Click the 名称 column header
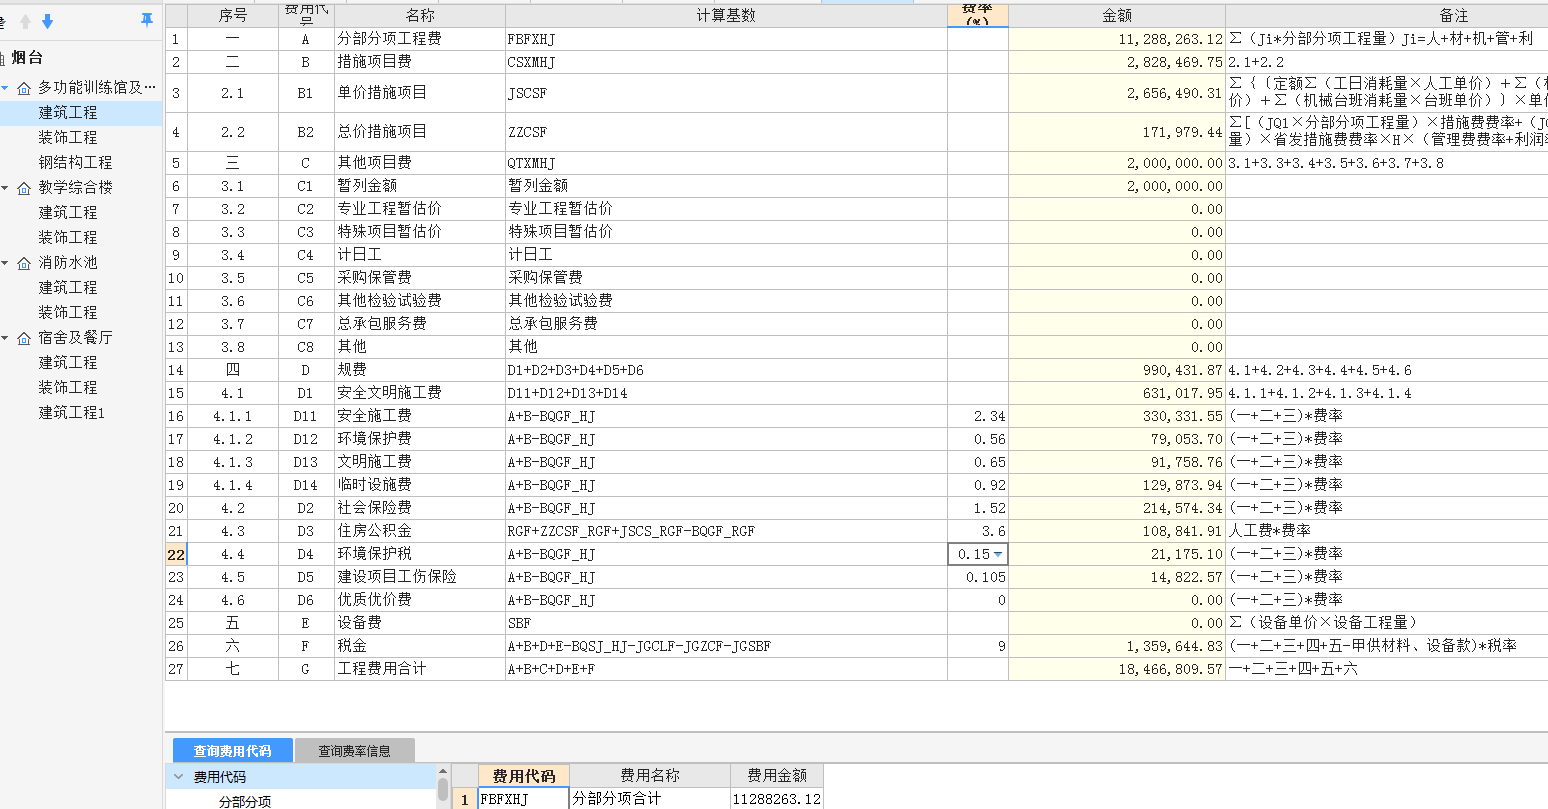Image resolution: width=1548 pixels, height=809 pixels. 420,16
